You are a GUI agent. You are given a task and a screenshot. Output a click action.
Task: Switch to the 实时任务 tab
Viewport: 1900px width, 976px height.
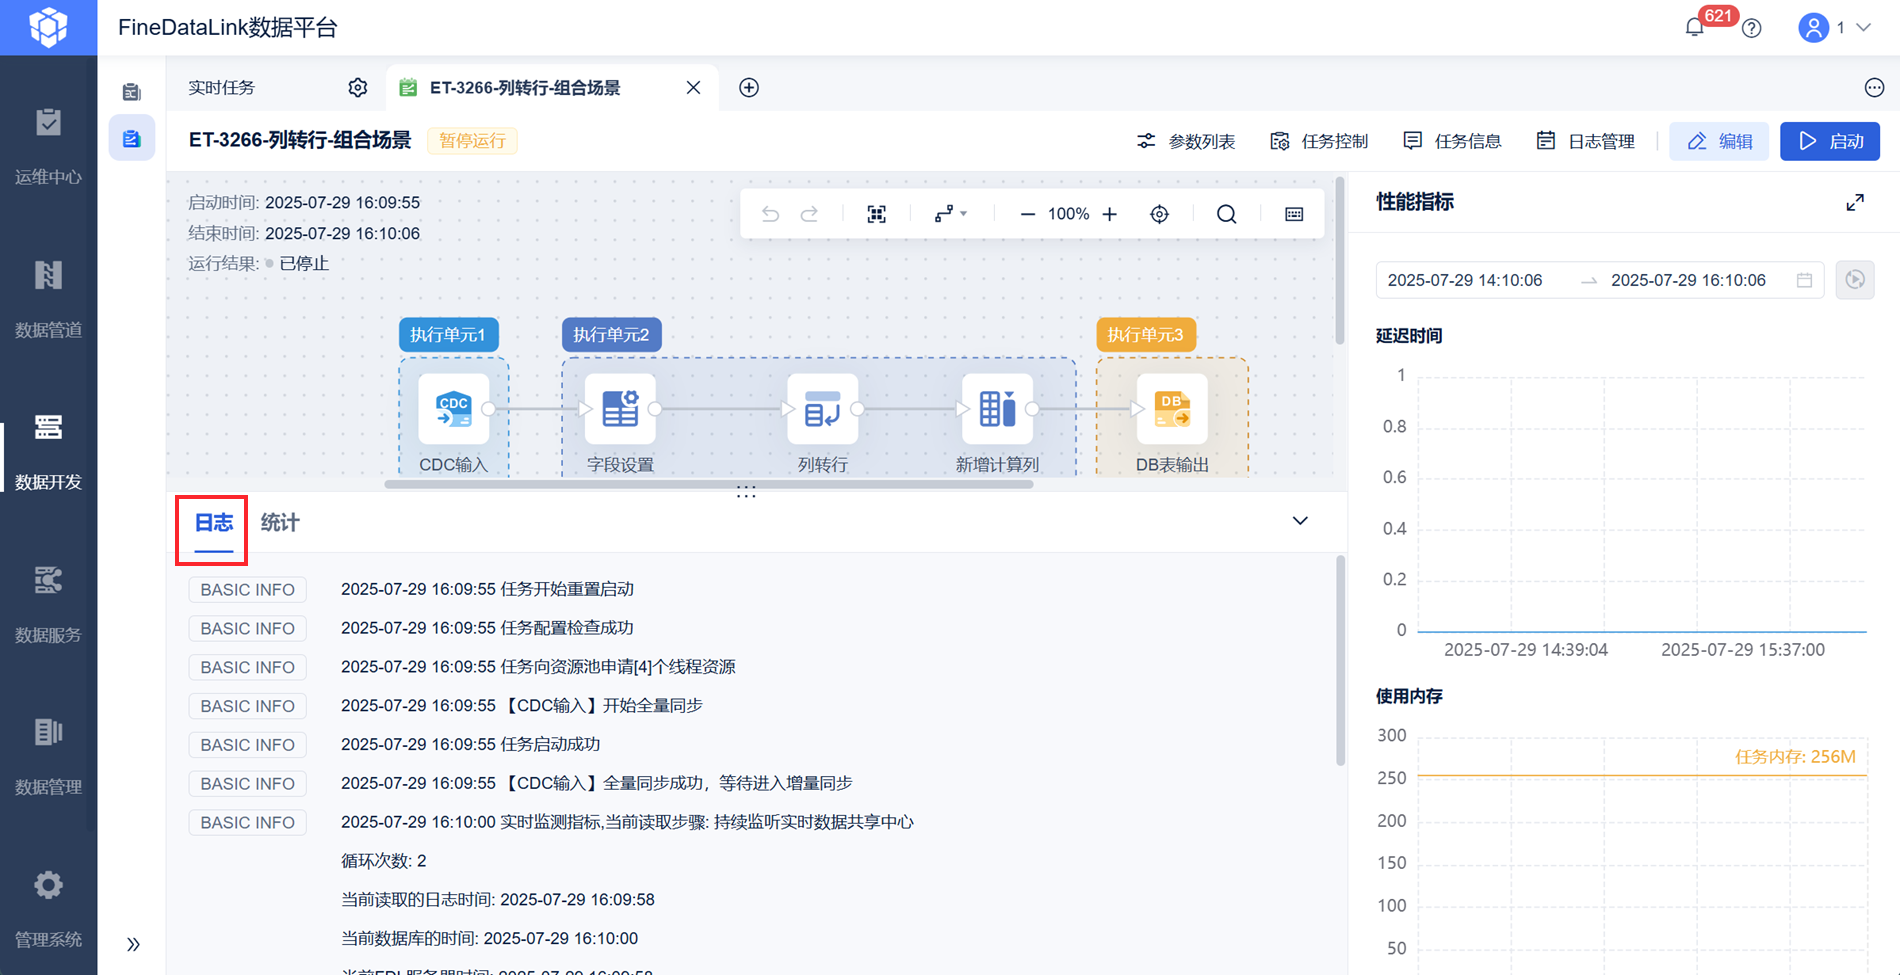point(222,88)
